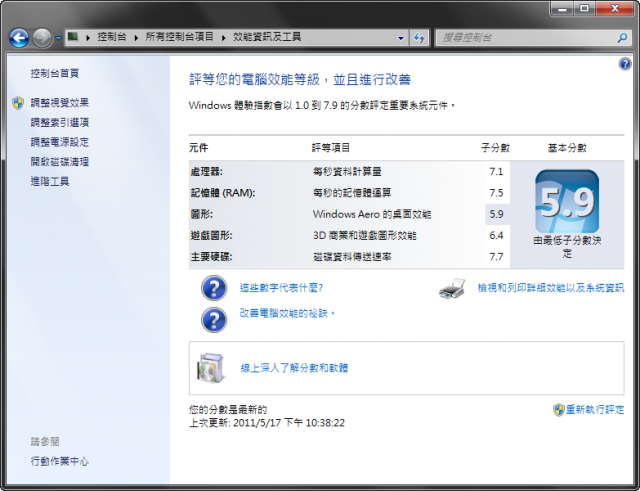The image size is (640, 491).
Task: Click shield icon beside 重新執行評定
Action: click(x=559, y=410)
